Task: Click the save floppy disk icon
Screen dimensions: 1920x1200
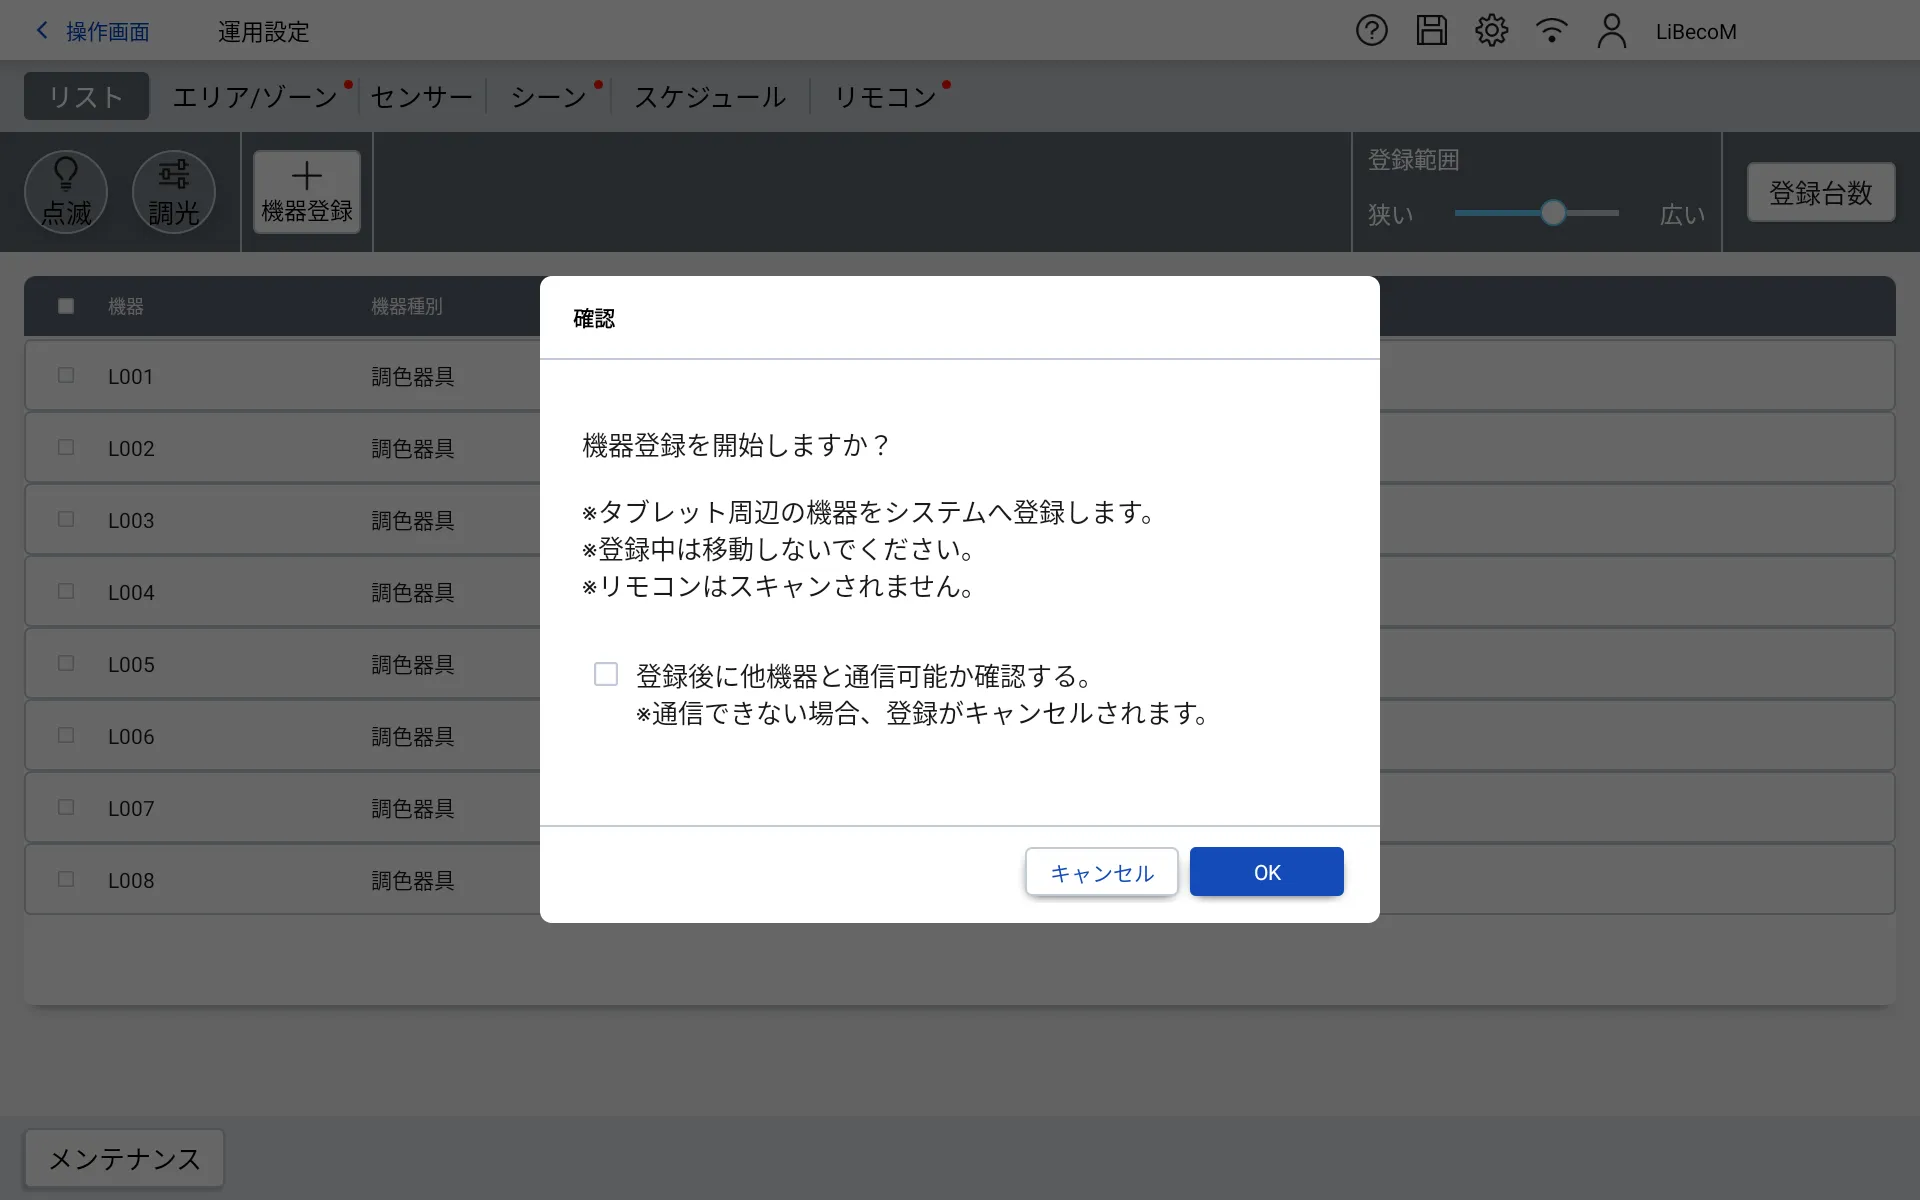Action: (1431, 31)
